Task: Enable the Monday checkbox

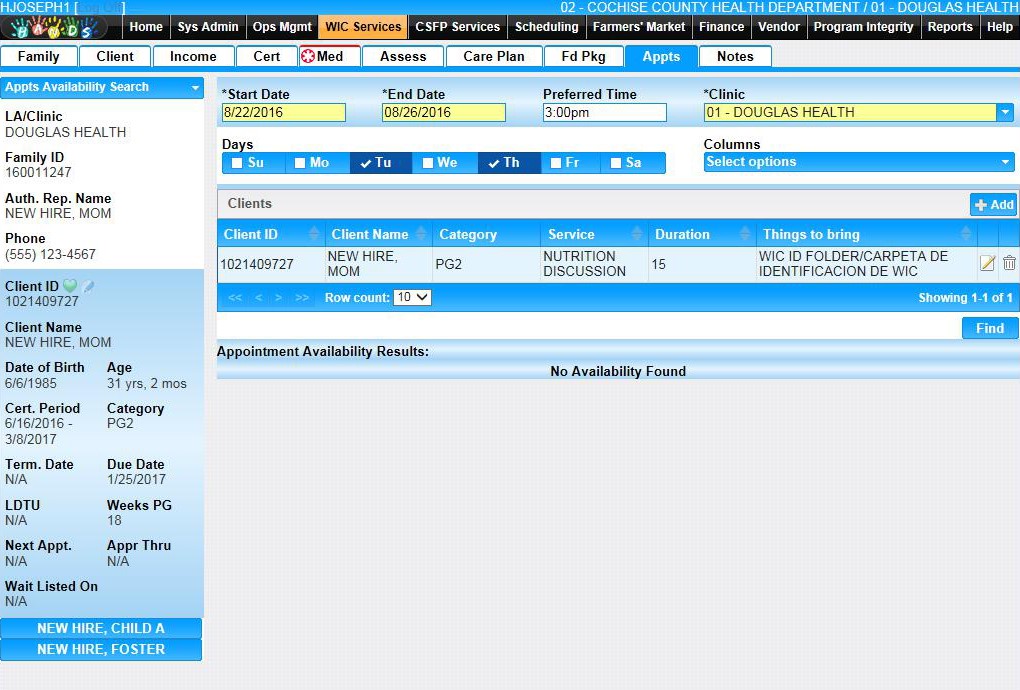Action: 300,163
